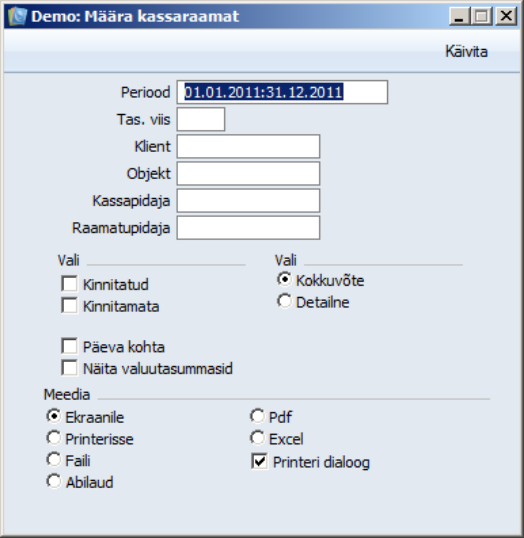The image size is (524, 538).
Task: Uncheck the Printeri dialoog checkbox
Action: click(x=259, y=461)
